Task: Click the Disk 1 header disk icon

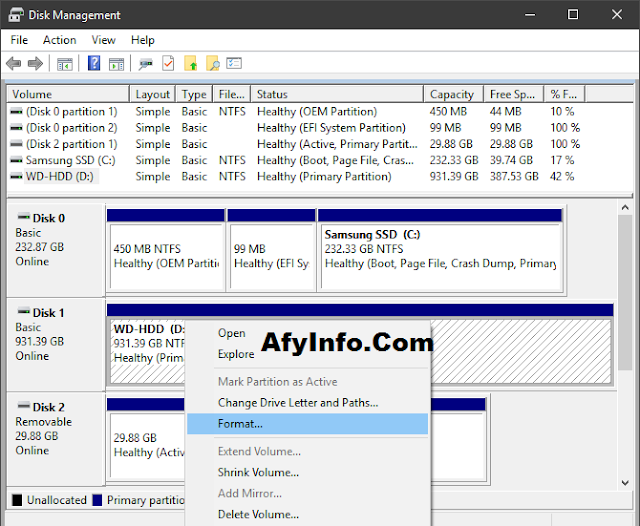Action: (x=24, y=311)
